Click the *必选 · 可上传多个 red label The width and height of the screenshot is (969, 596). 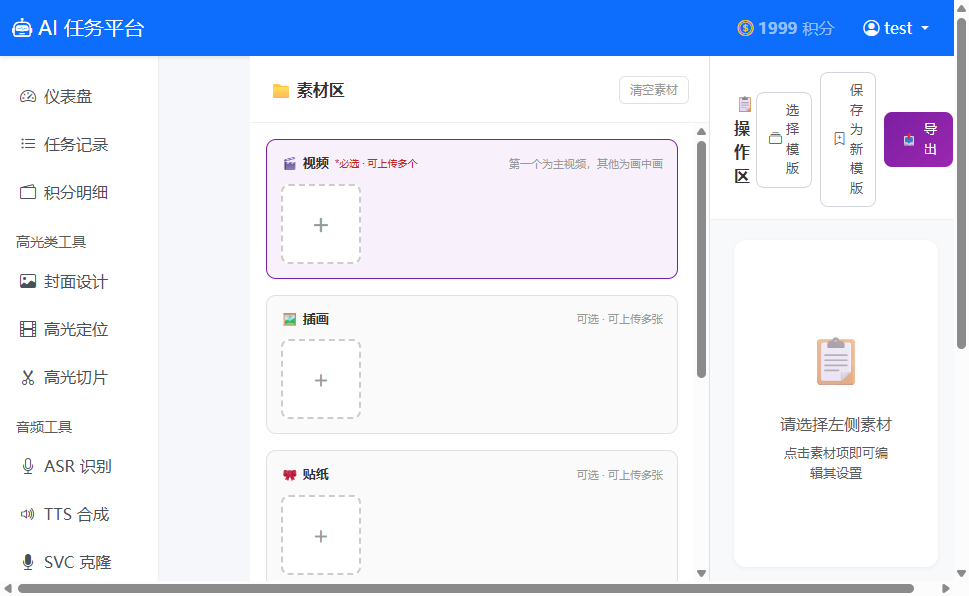pos(376,164)
